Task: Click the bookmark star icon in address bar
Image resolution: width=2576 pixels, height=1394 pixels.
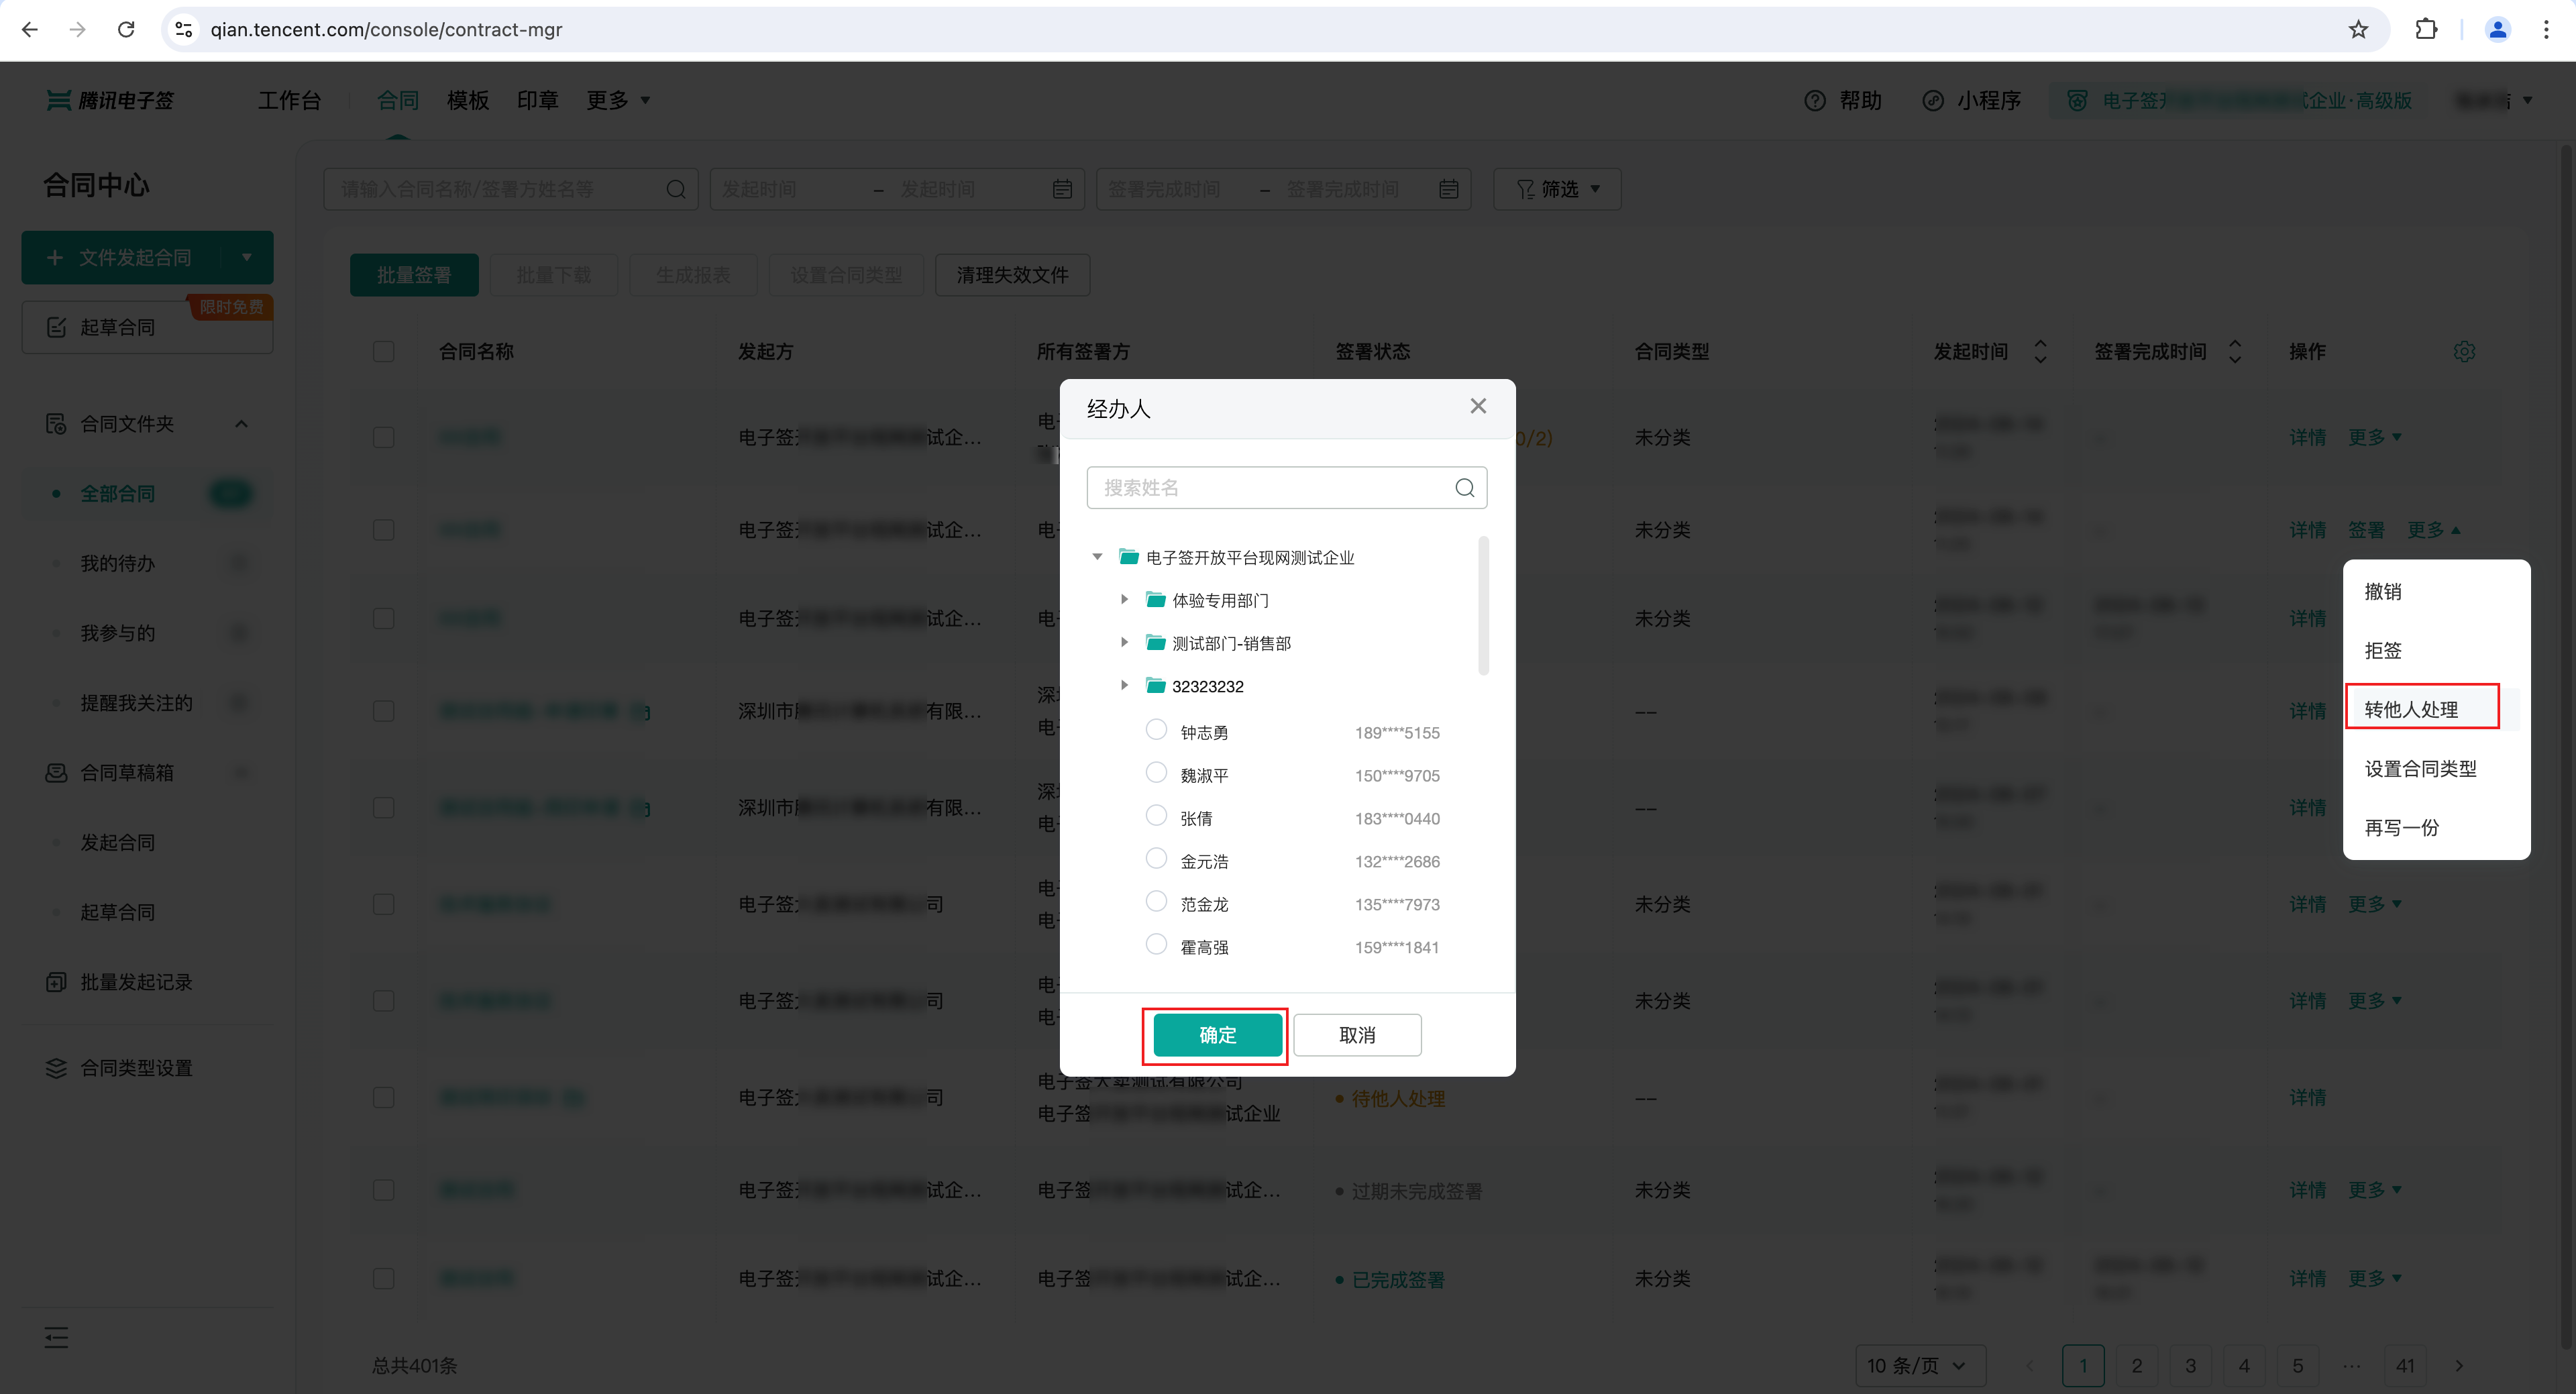Action: (x=2358, y=30)
